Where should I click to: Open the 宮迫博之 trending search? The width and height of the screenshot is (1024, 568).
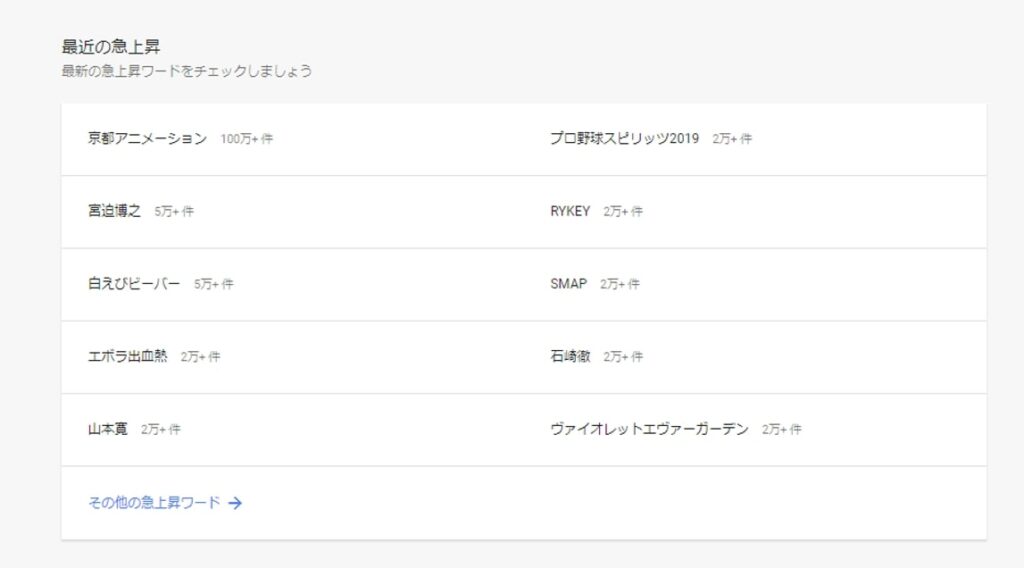pos(114,211)
